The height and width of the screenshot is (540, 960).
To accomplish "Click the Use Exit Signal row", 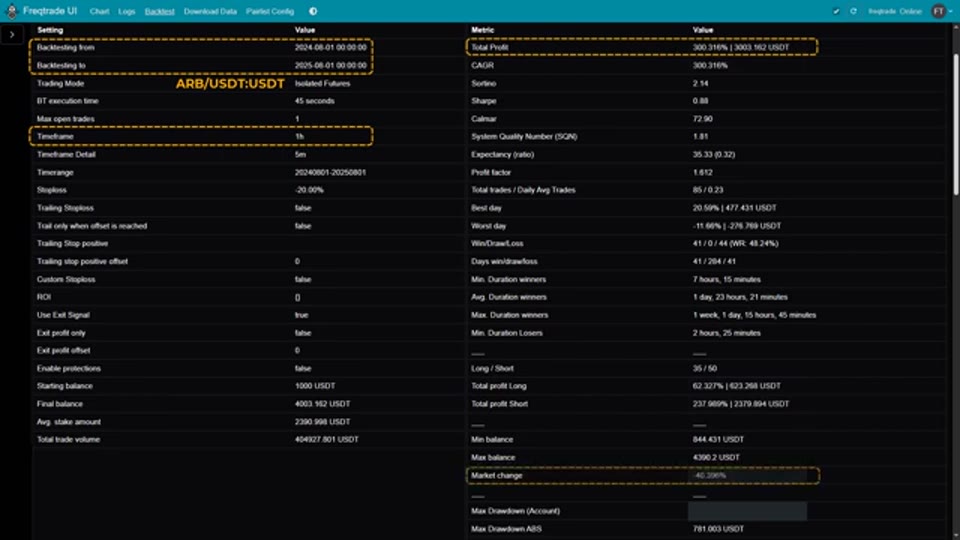I will pos(248,315).
